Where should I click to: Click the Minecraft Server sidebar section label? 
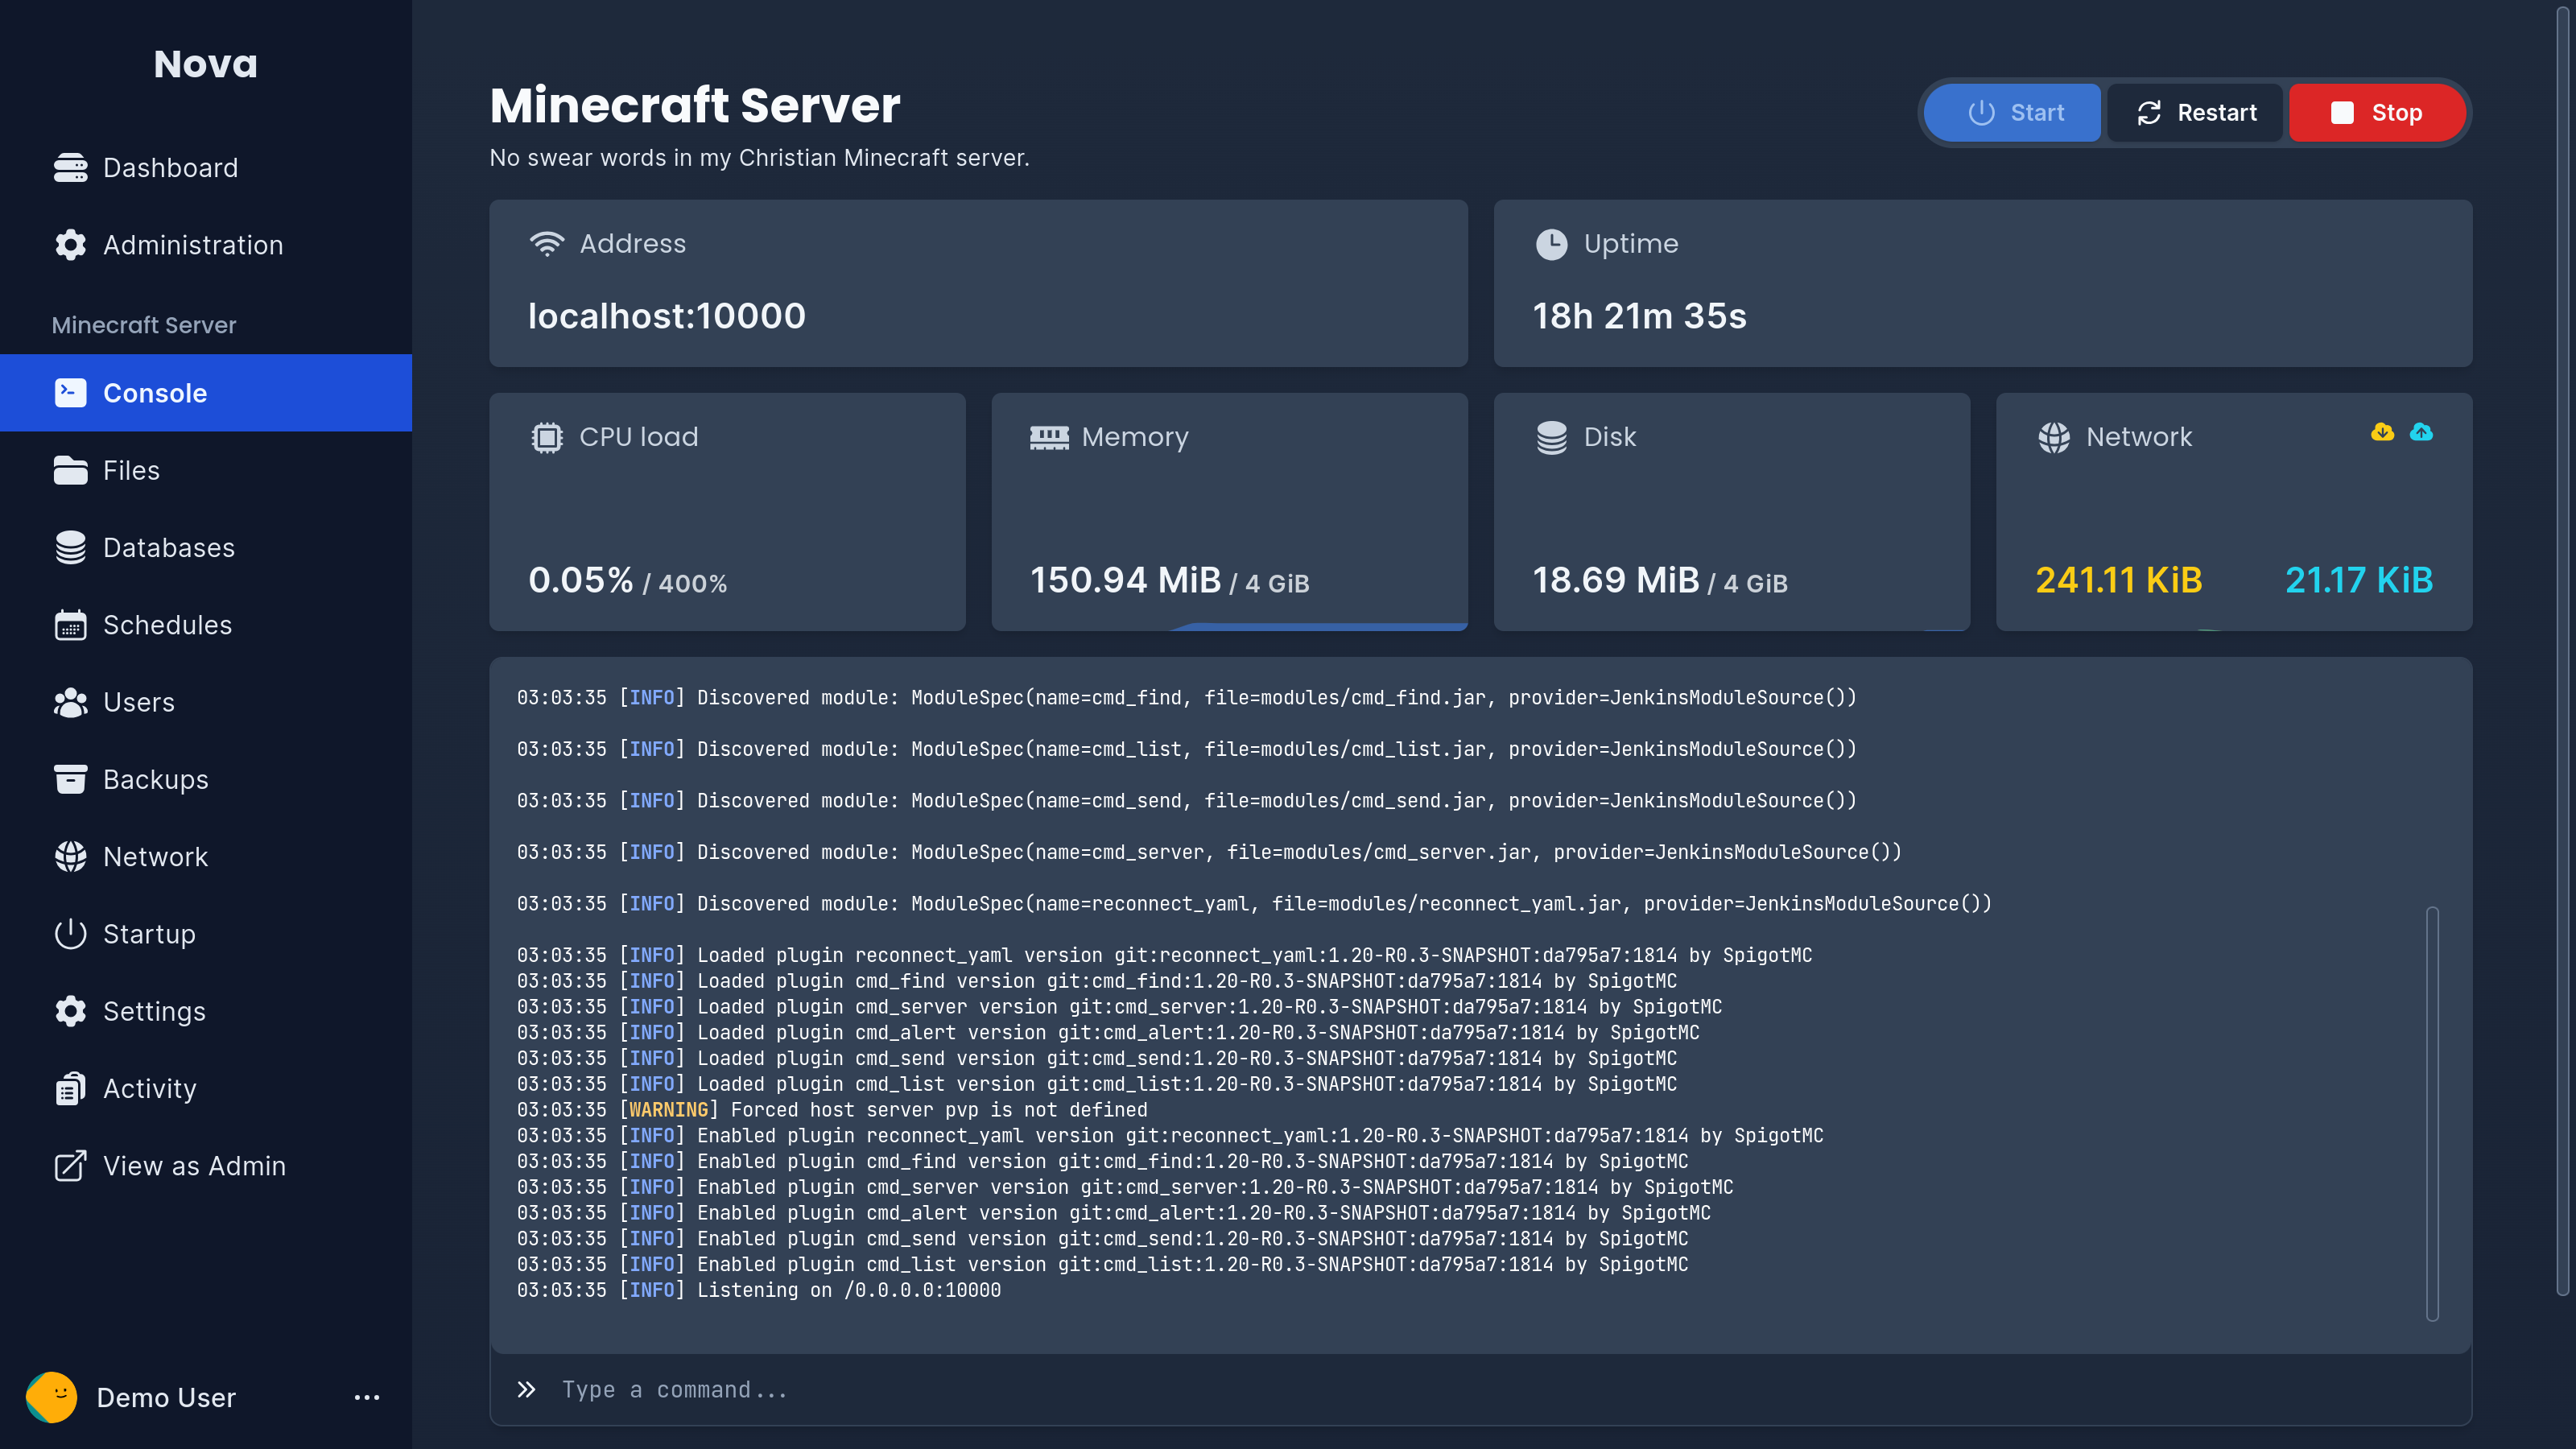coord(144,325)
